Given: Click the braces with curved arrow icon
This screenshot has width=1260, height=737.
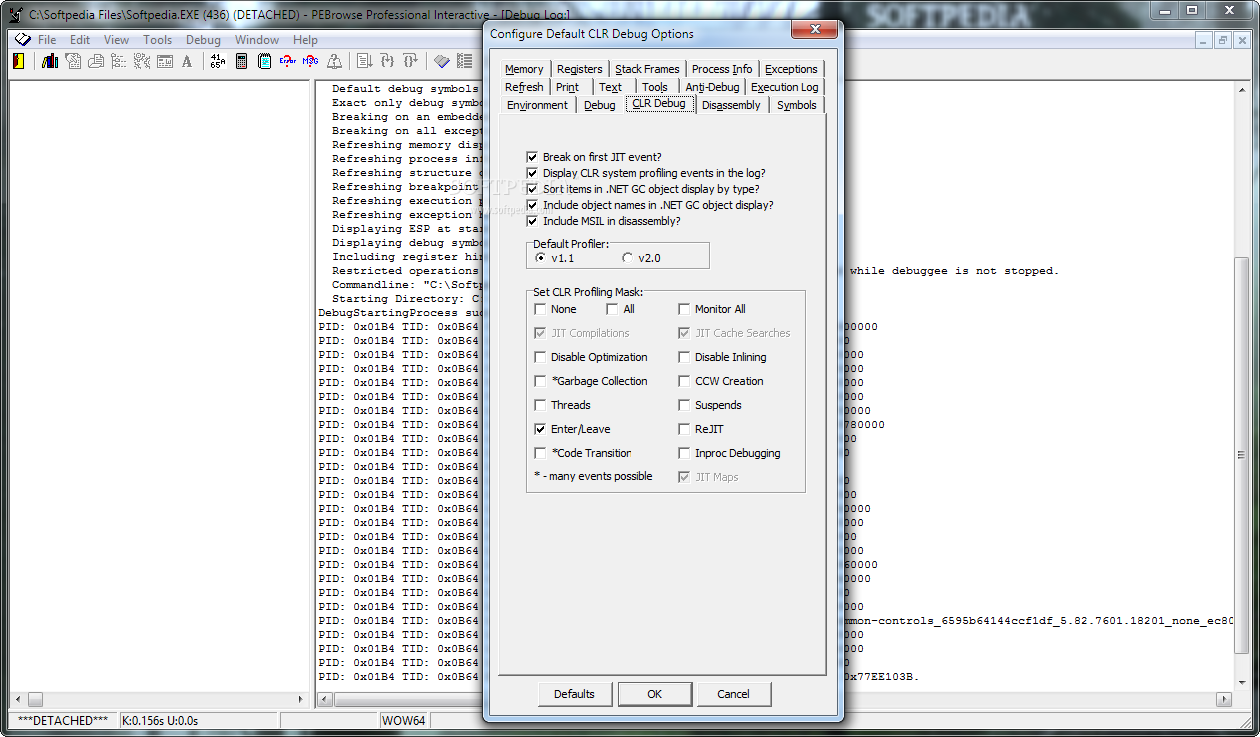Looking at the screenshot, I should click(387, 61).
